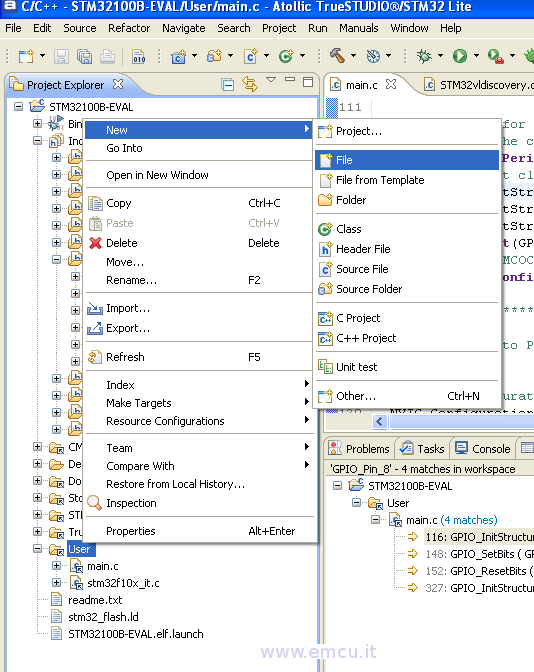Open Project Explorer view menu triangle
This screenshot has height=672, width=534.
tap(271, 79)
